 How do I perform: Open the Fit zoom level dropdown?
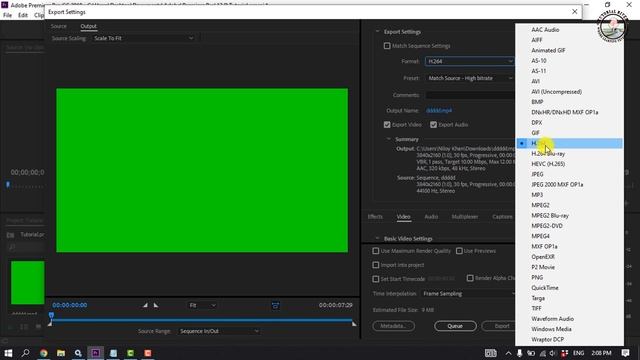coord(202,305)
